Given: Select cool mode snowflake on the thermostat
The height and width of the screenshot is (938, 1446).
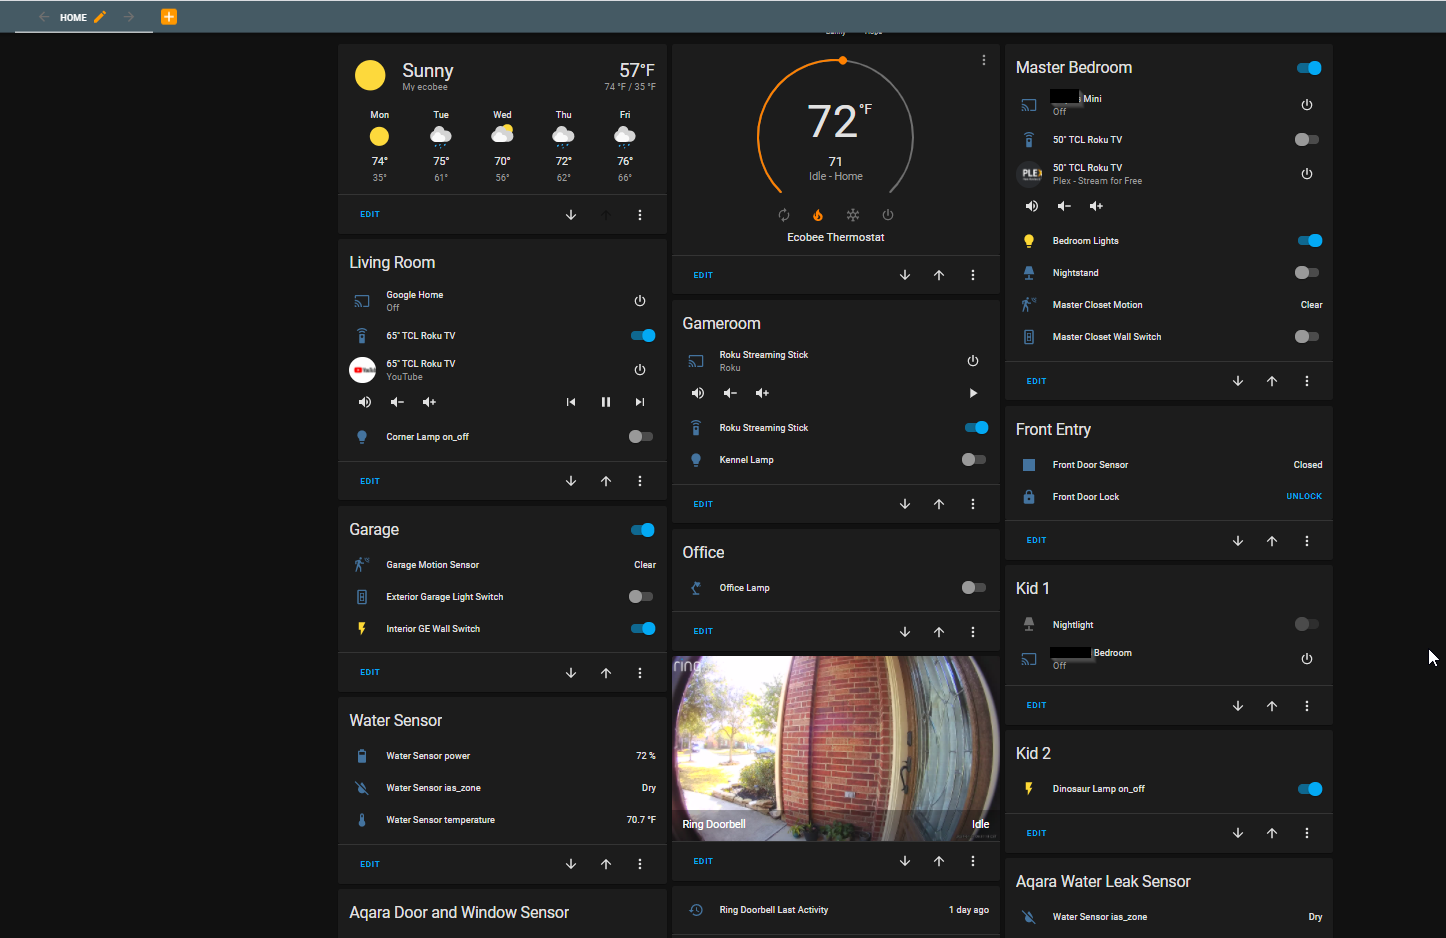Looking at the screenshot, I should point(853,215).
